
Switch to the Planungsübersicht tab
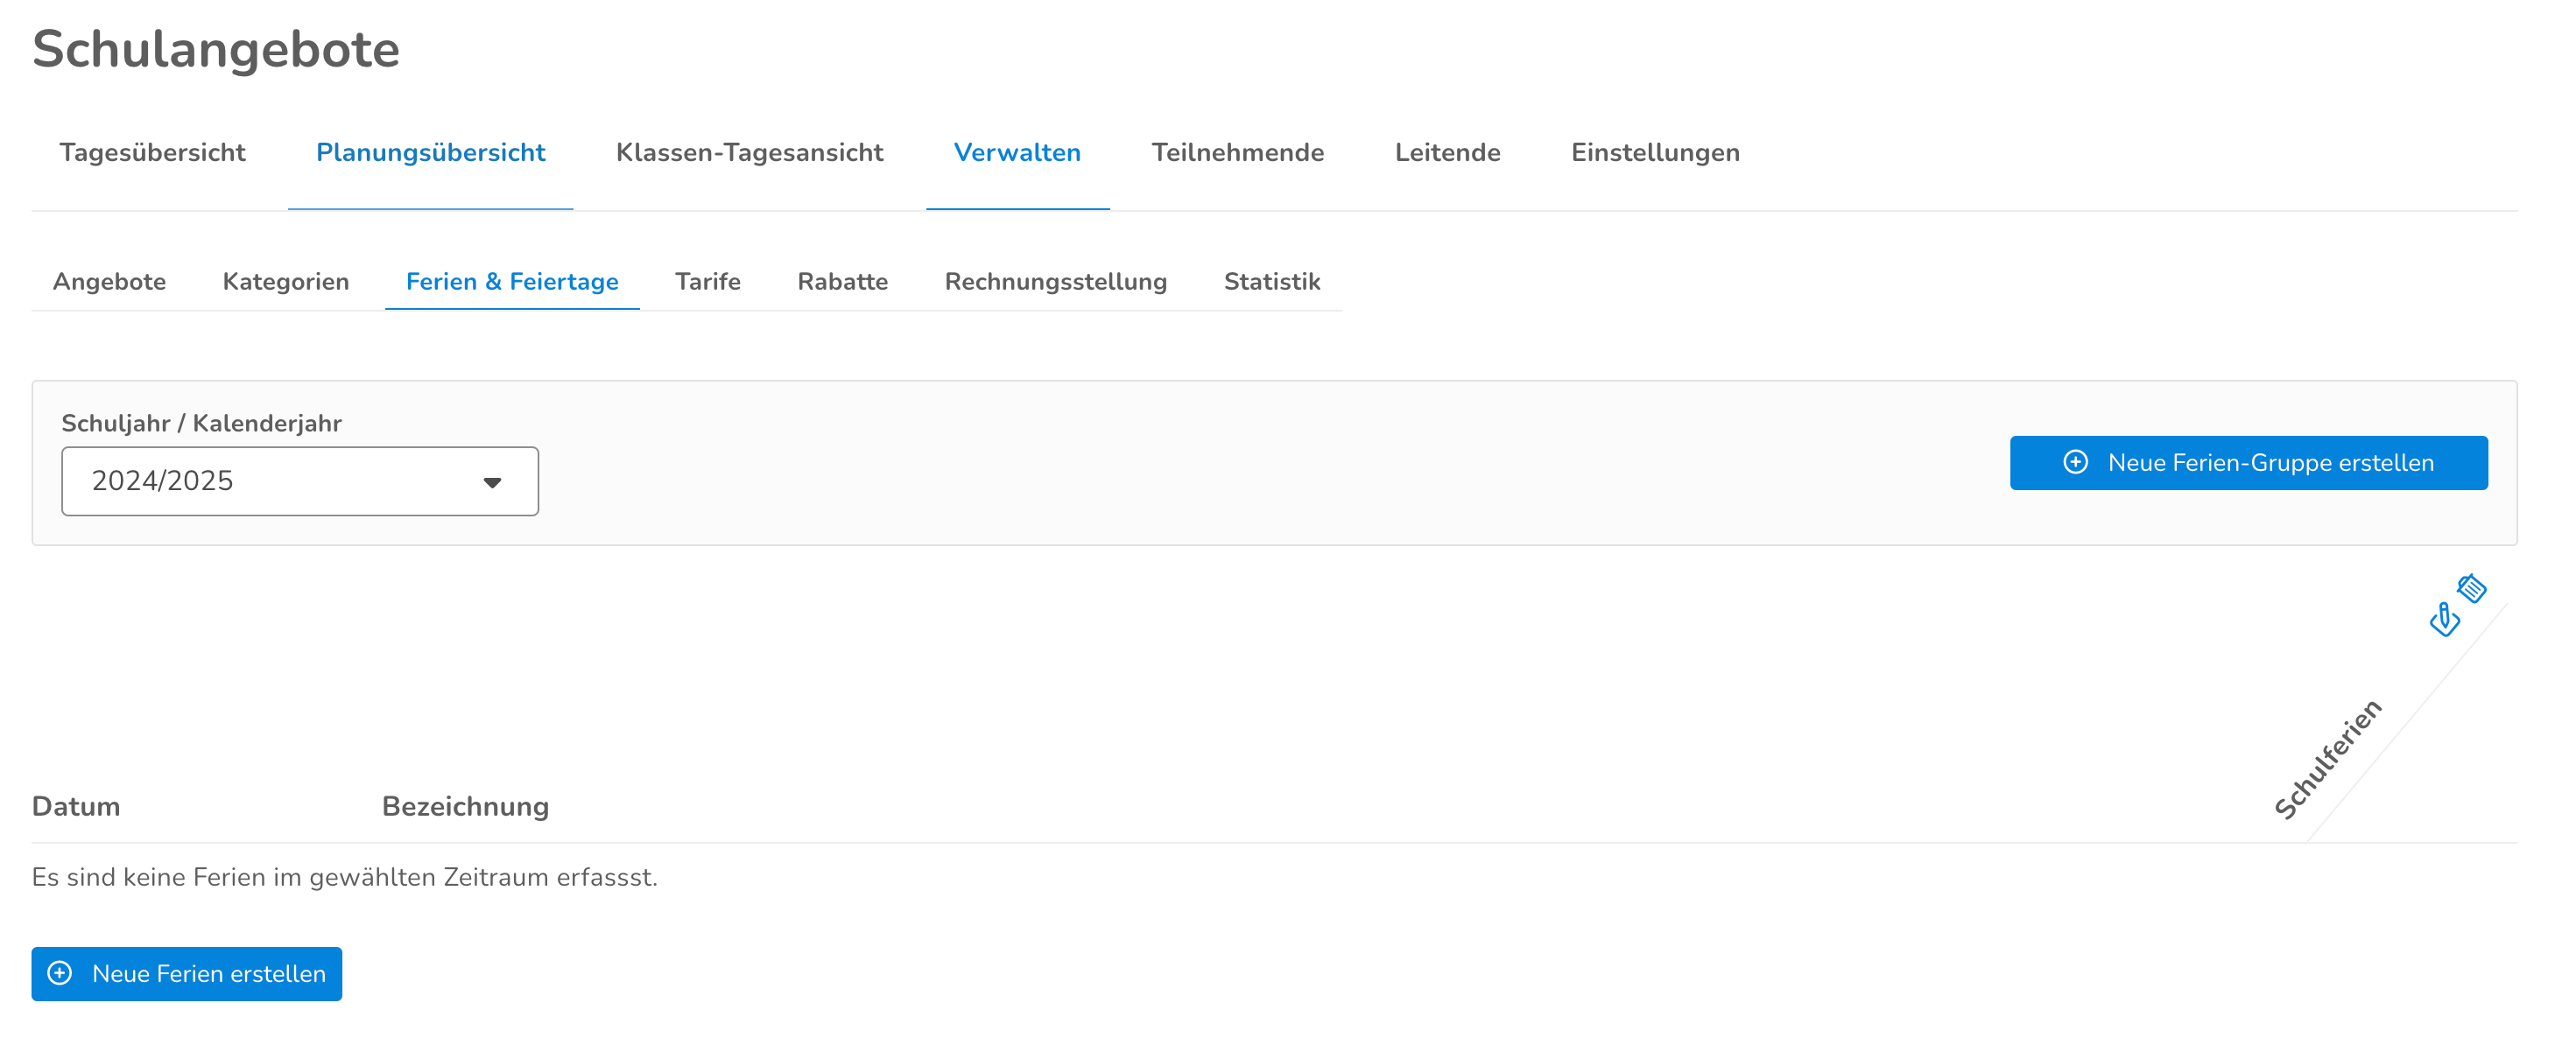click(x=430, y=153)
